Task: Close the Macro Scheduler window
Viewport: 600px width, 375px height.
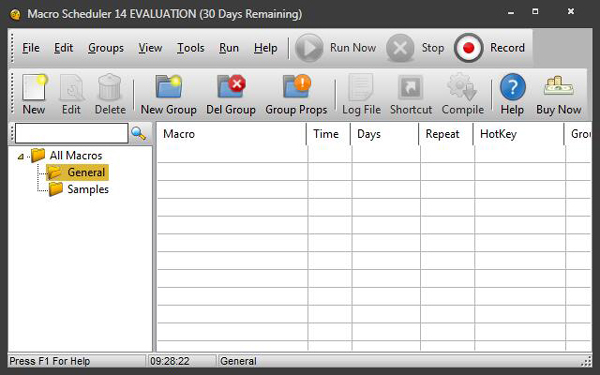Action: [x=571, y=11]
